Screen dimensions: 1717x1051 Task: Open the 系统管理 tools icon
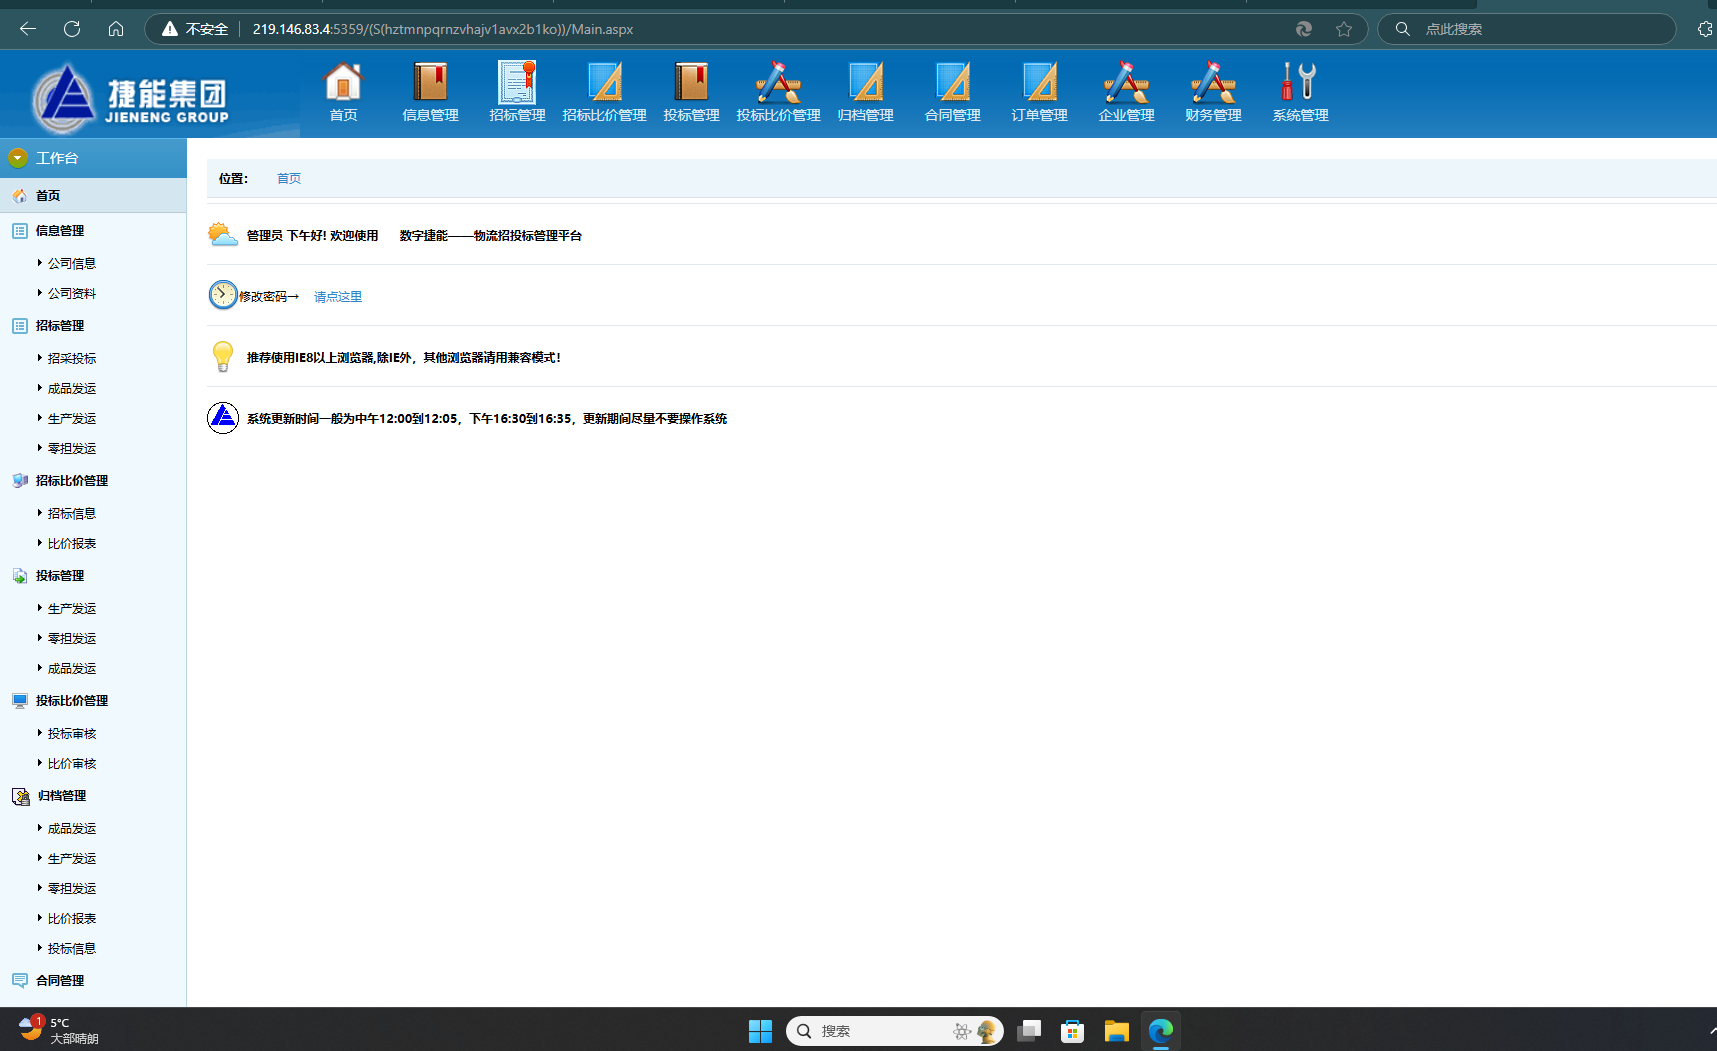1300,82
